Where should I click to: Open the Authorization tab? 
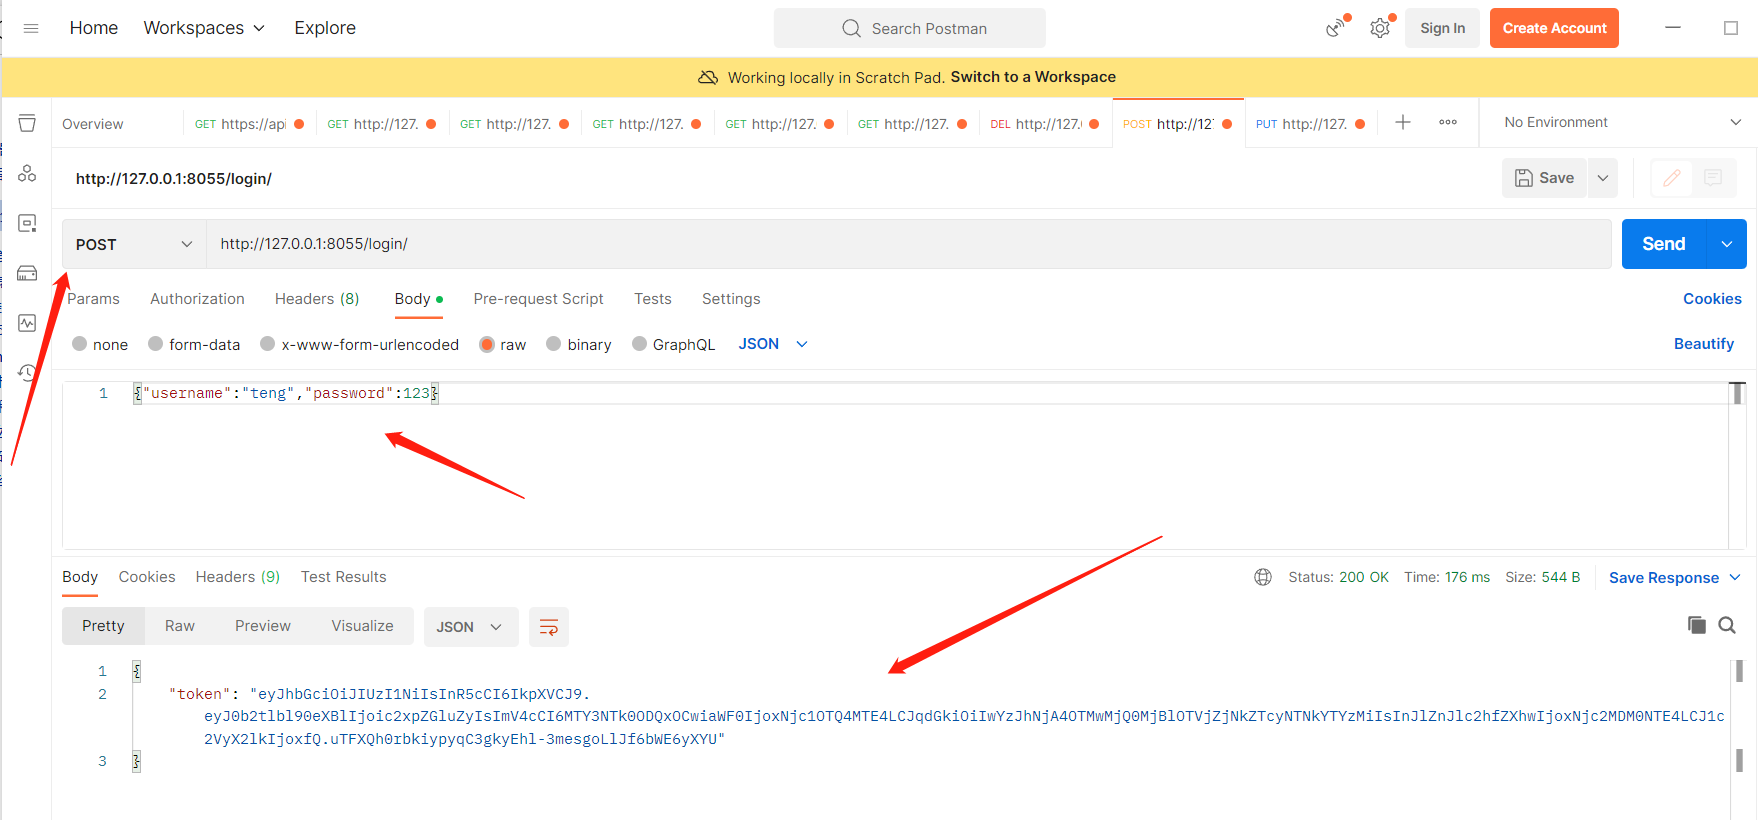(197, 299)
